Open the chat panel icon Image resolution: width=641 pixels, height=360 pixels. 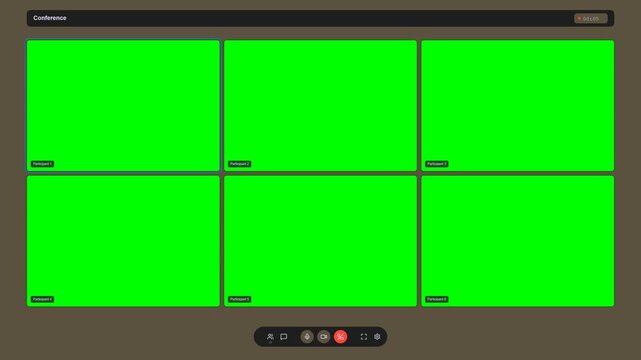284,337
